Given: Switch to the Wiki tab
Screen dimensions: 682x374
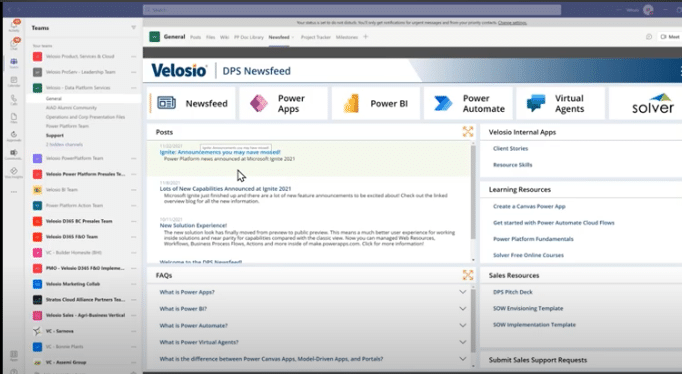Looking at the screenshot, I should (224, 37).
